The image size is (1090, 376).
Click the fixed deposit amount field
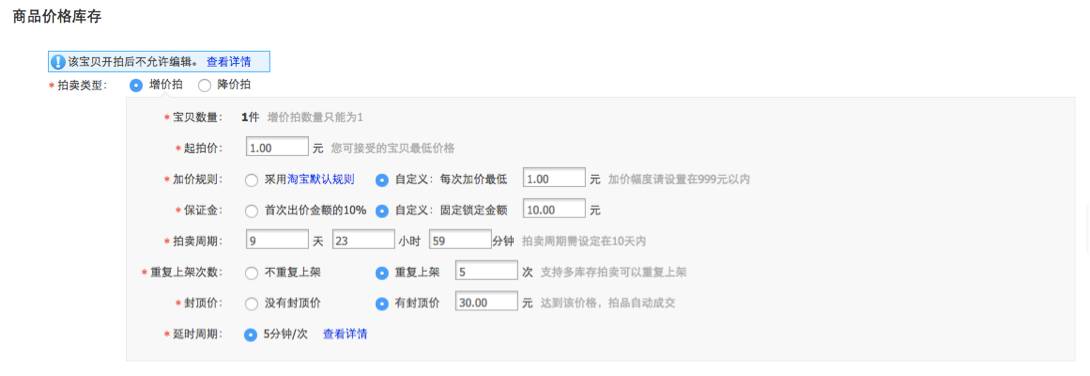click(x=554, y=209)
